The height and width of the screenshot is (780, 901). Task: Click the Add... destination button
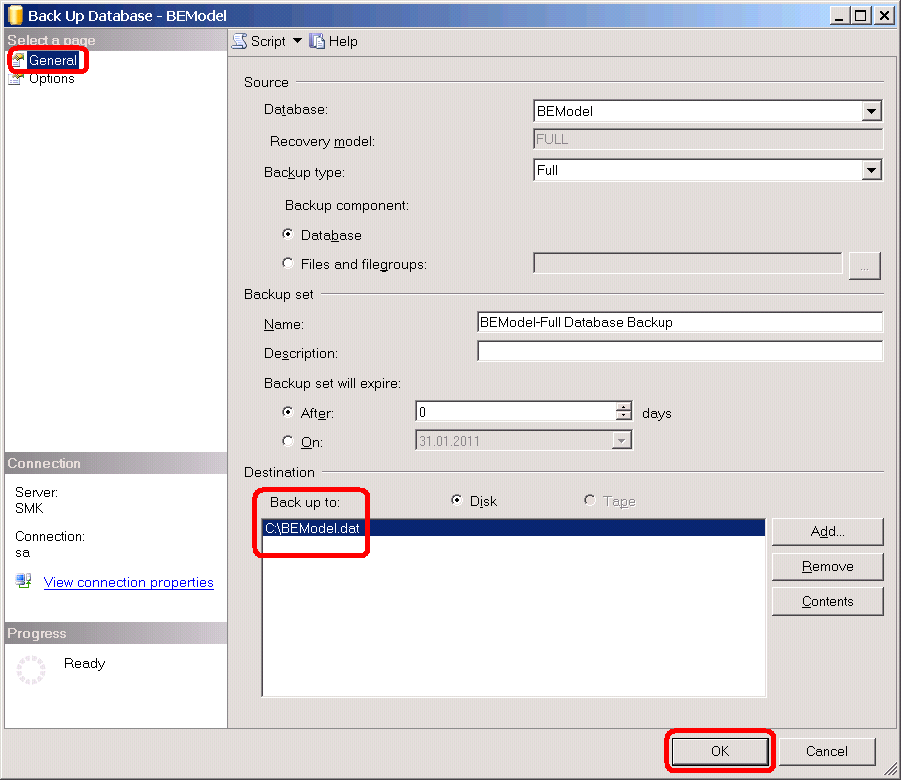827,531
